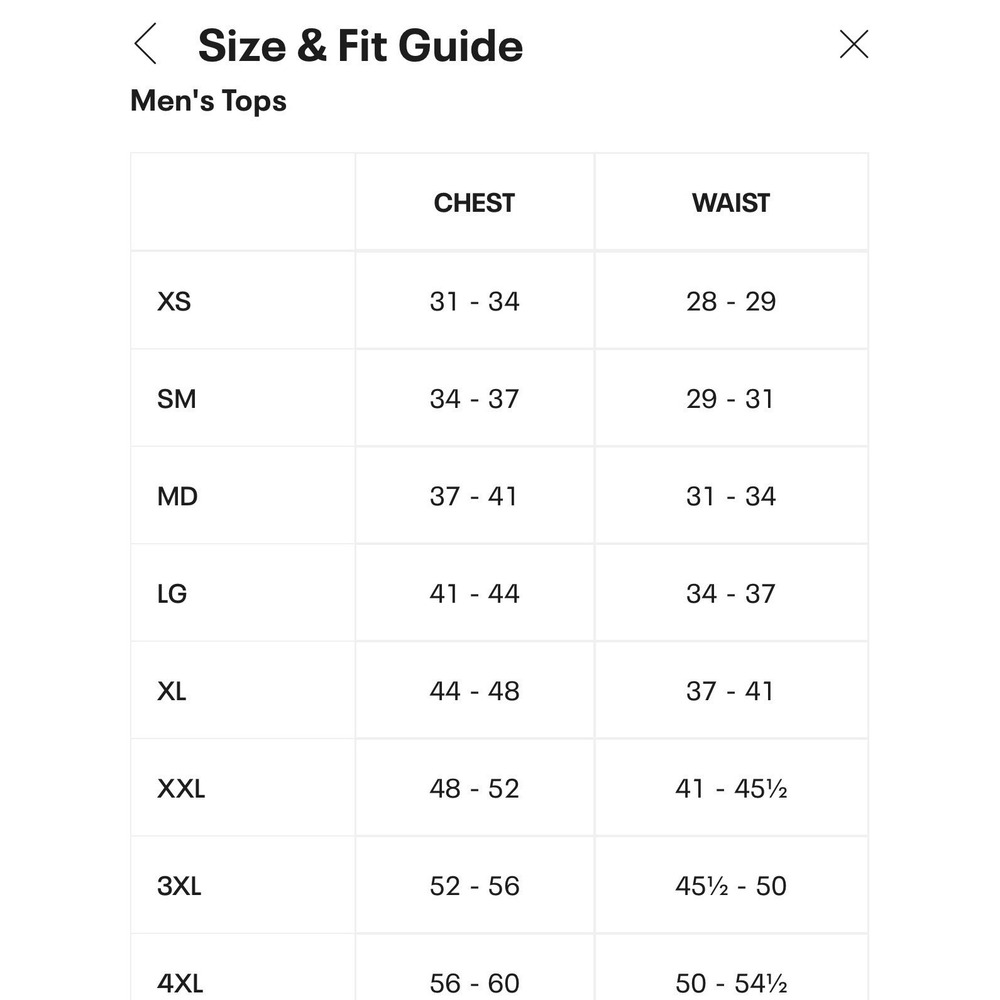Image resolution: width=1000 pixels, height=1000 pixels.
Task: Select the LG size row label
Action: 172,594
